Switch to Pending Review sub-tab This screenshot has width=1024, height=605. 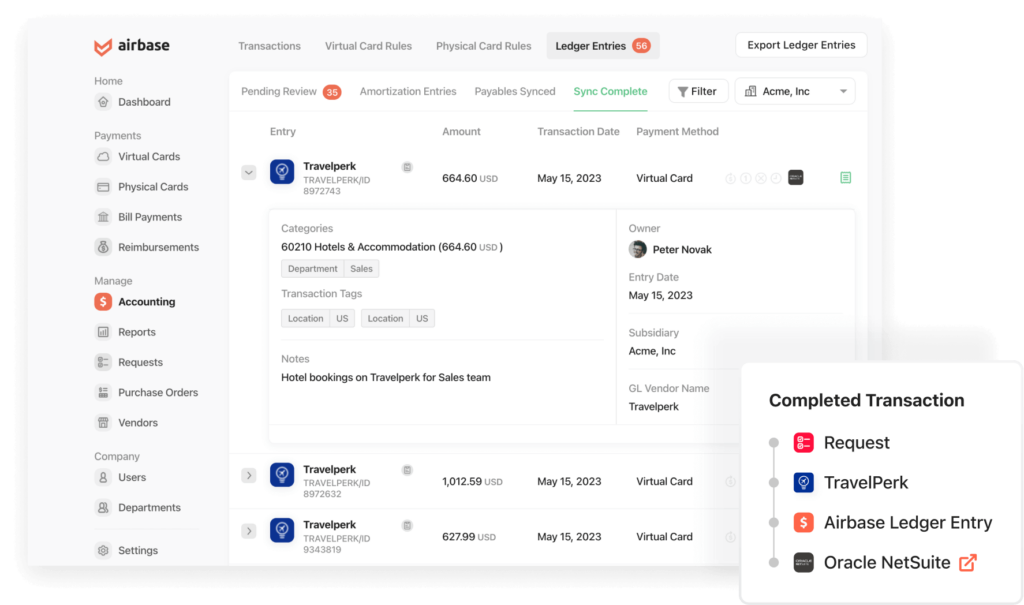tap(291, 91)
